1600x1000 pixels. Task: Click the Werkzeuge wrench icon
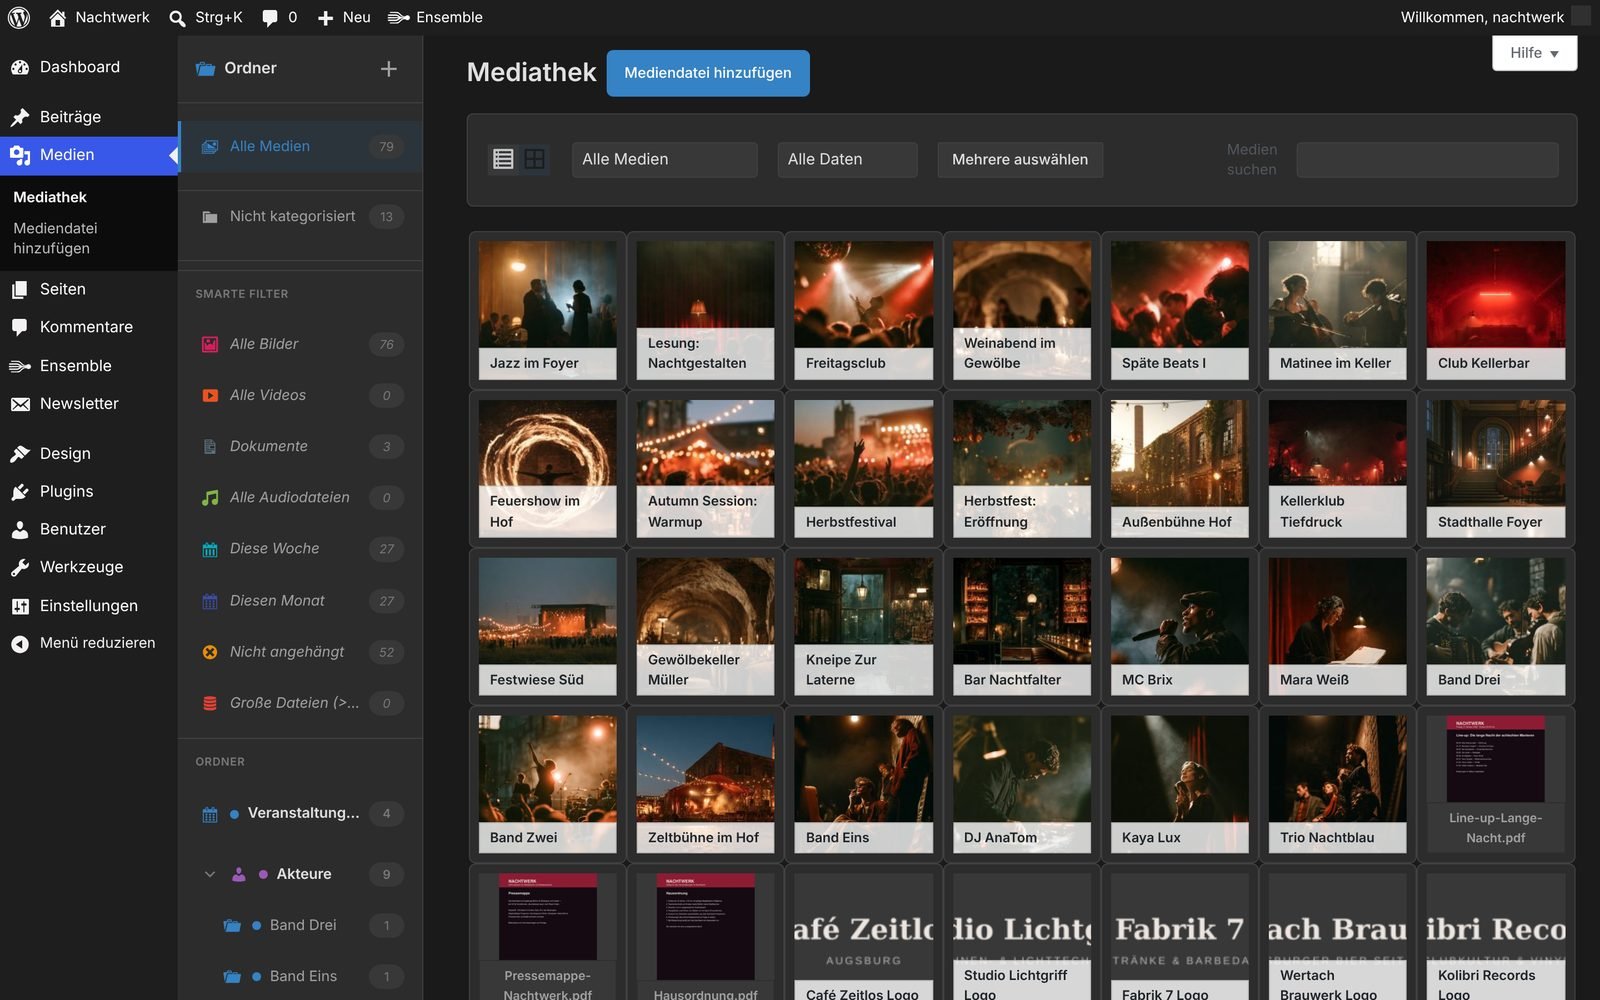20,567
